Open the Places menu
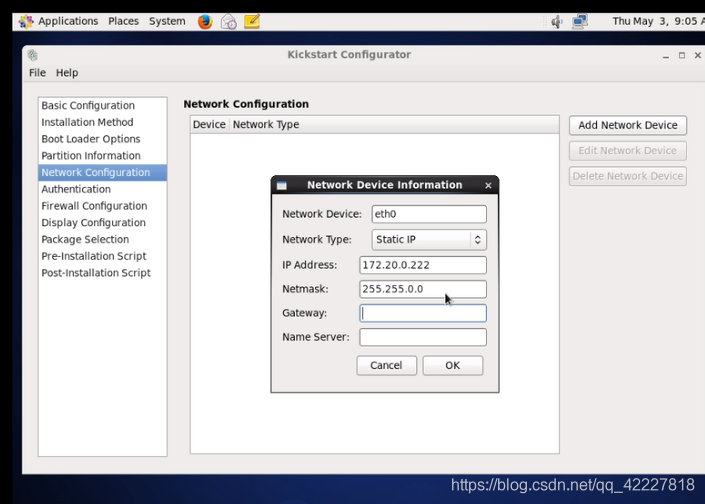This screenshot has height=504, width=705. tap(123, 21)
